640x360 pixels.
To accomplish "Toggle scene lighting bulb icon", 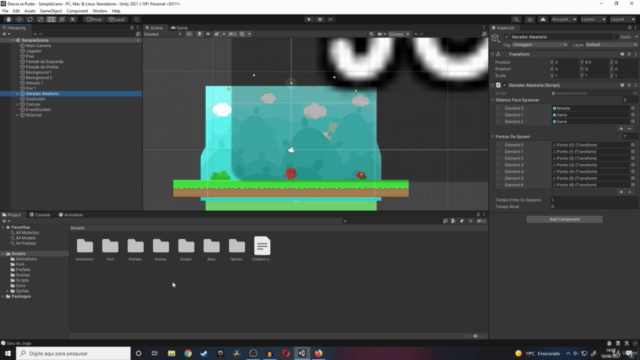I will point(199,34).
